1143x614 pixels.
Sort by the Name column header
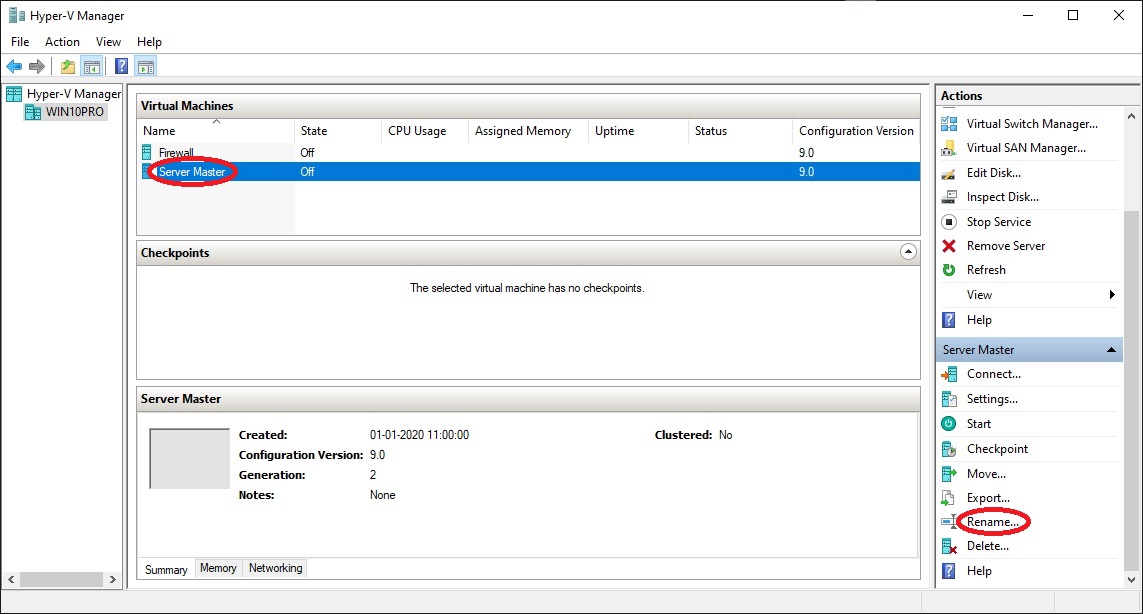coord(216,131)
